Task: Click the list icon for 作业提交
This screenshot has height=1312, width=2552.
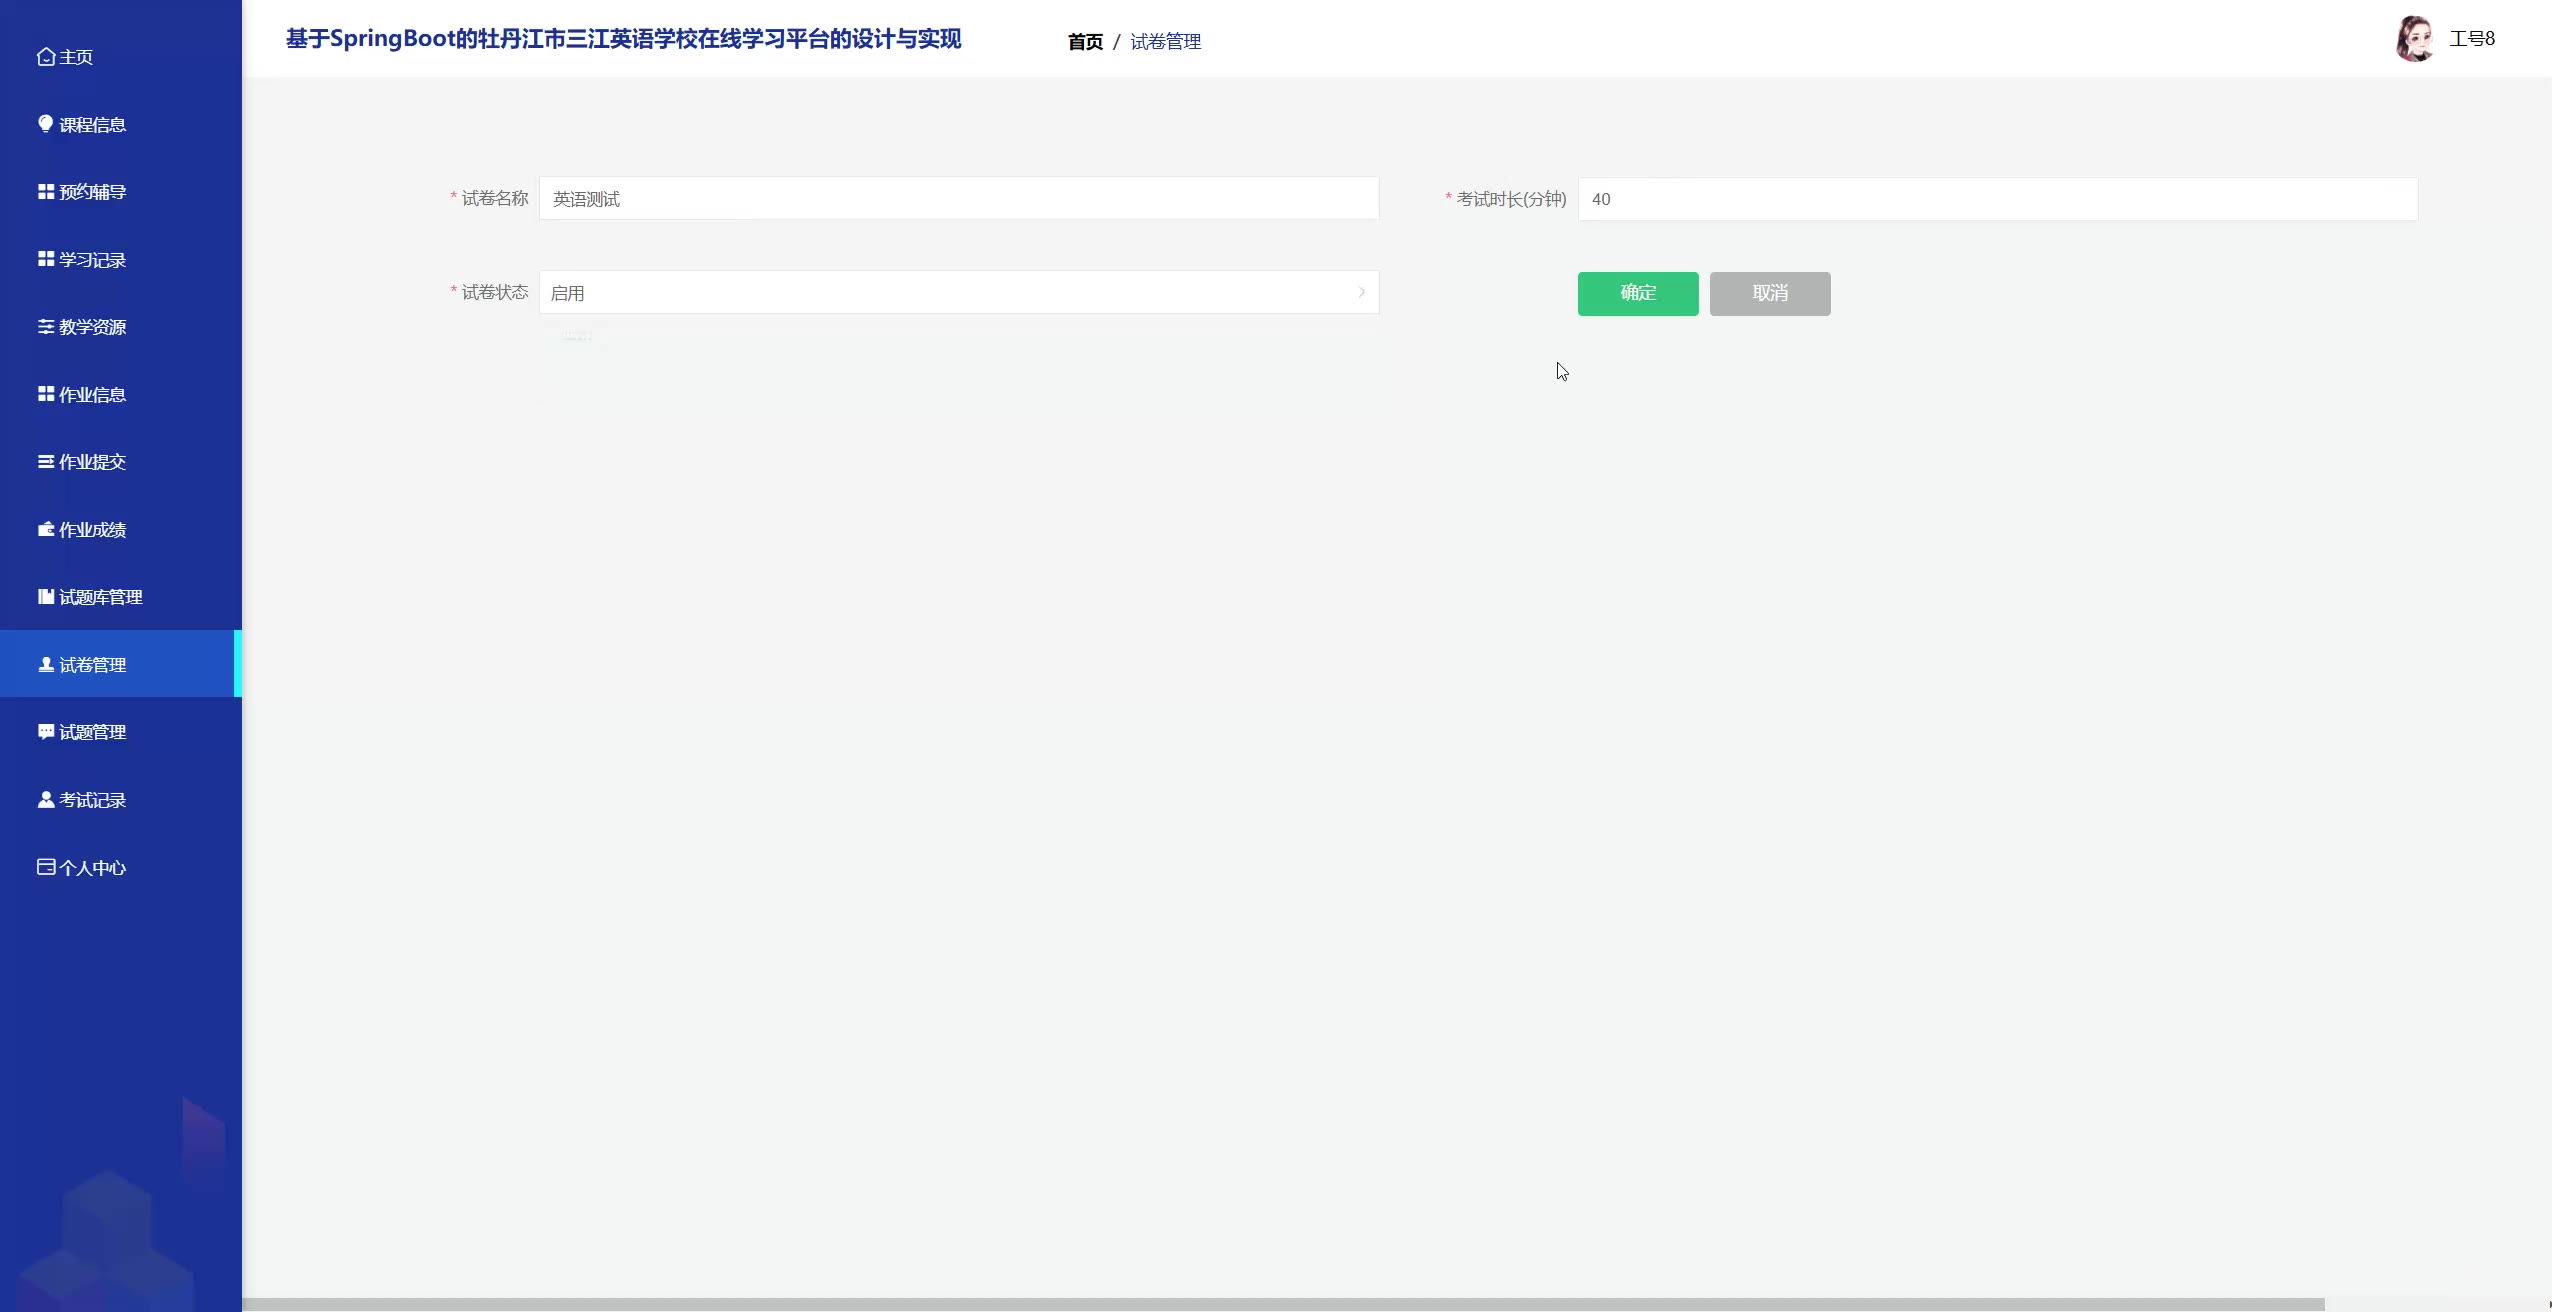Action: pyautogui.click(x=46, y=462)
